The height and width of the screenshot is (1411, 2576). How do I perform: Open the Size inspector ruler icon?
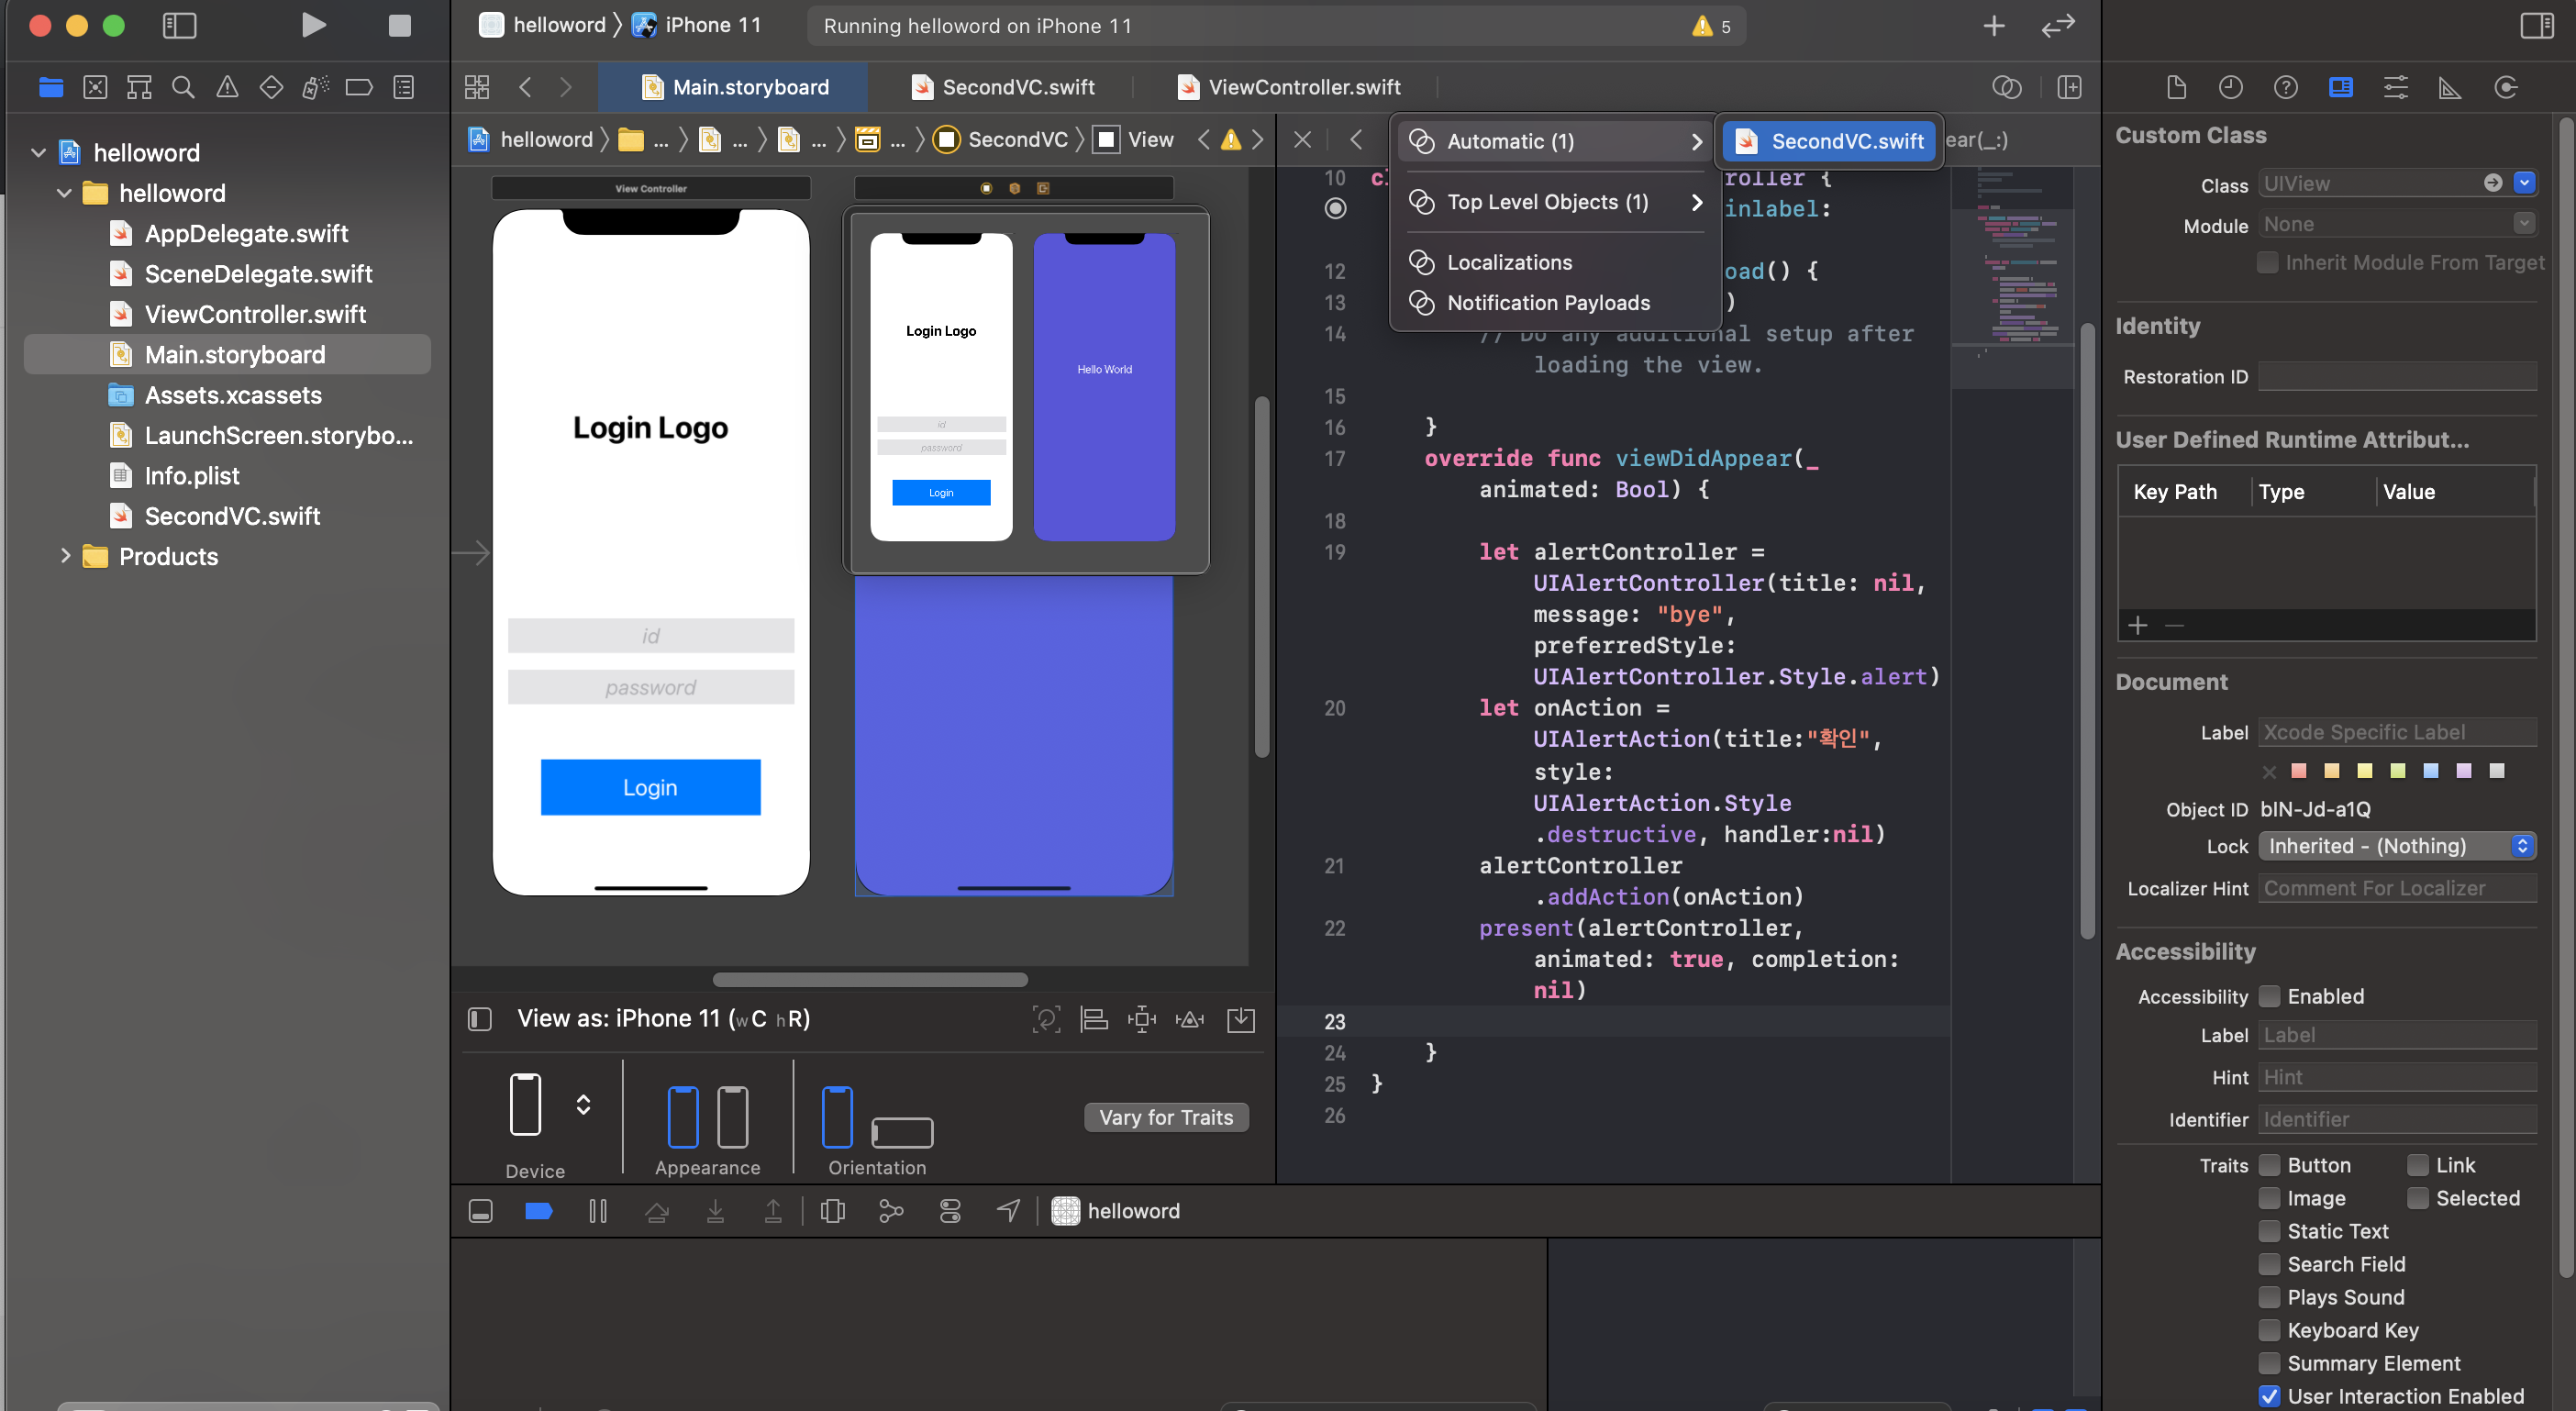[x=2449, y=88]
